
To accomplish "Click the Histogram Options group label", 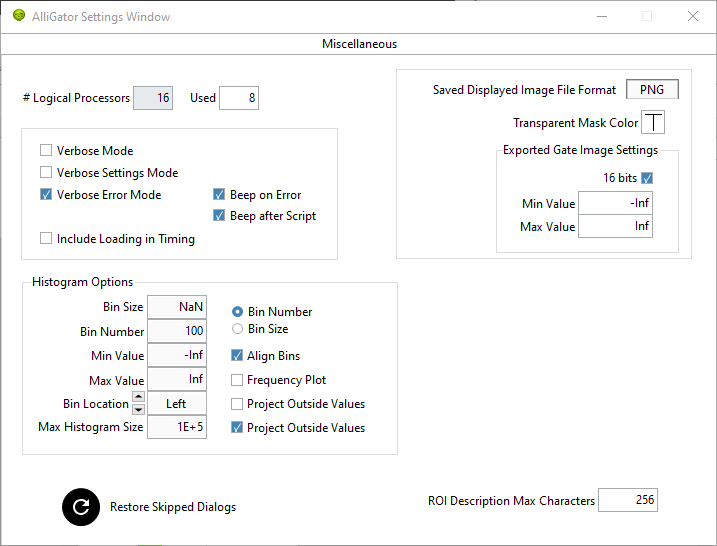I will 82,282.
